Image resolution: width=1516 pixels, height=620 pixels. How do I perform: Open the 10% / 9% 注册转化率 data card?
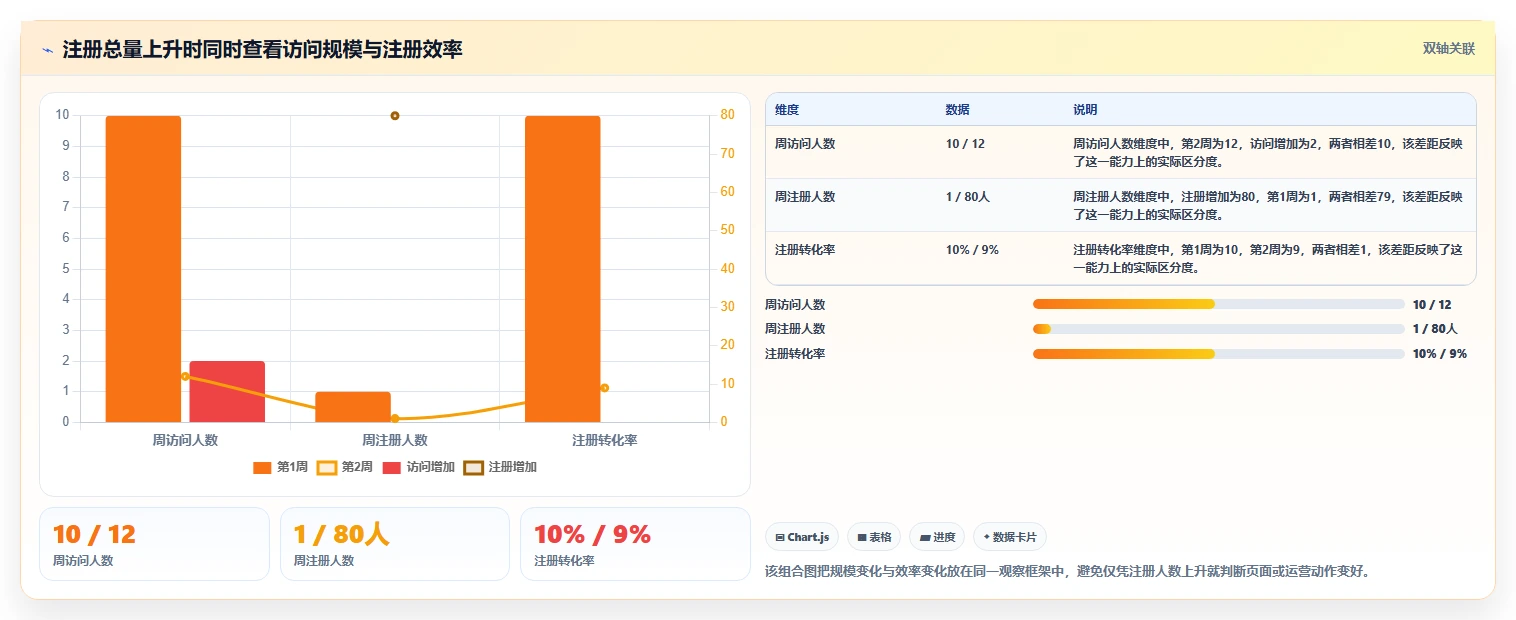pyautogui.click(x=636, y=544)
